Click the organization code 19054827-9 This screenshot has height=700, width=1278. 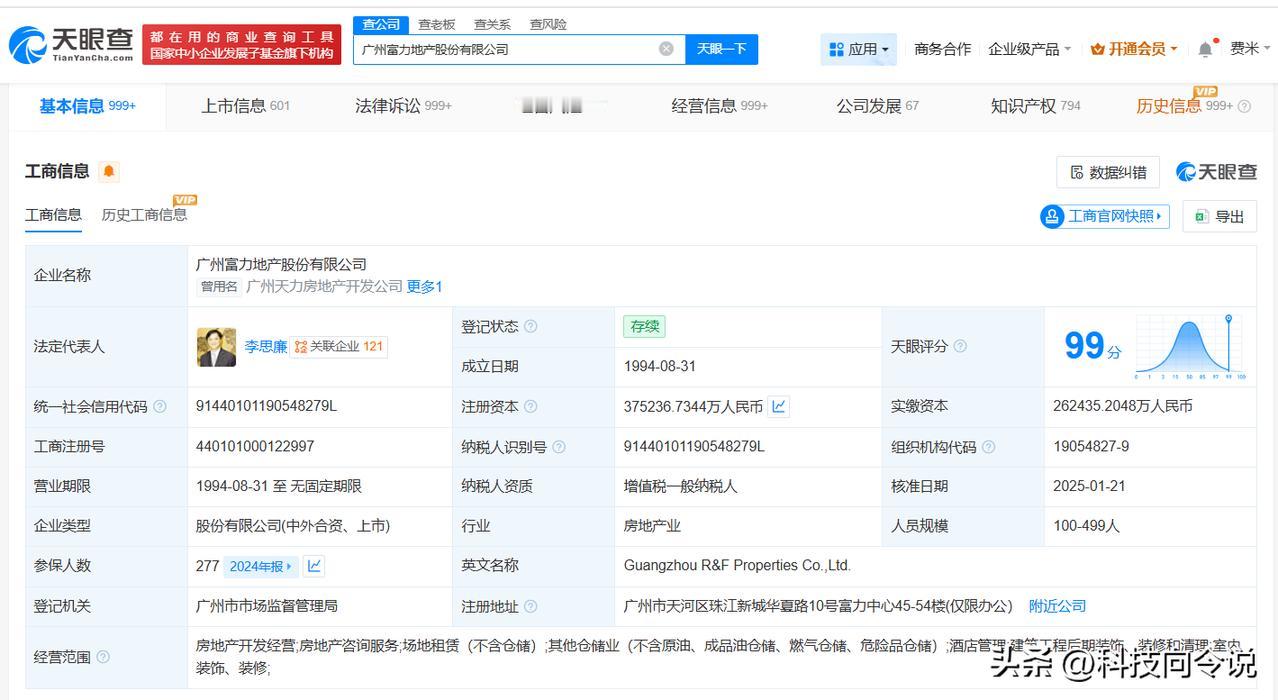[1091, 446]
